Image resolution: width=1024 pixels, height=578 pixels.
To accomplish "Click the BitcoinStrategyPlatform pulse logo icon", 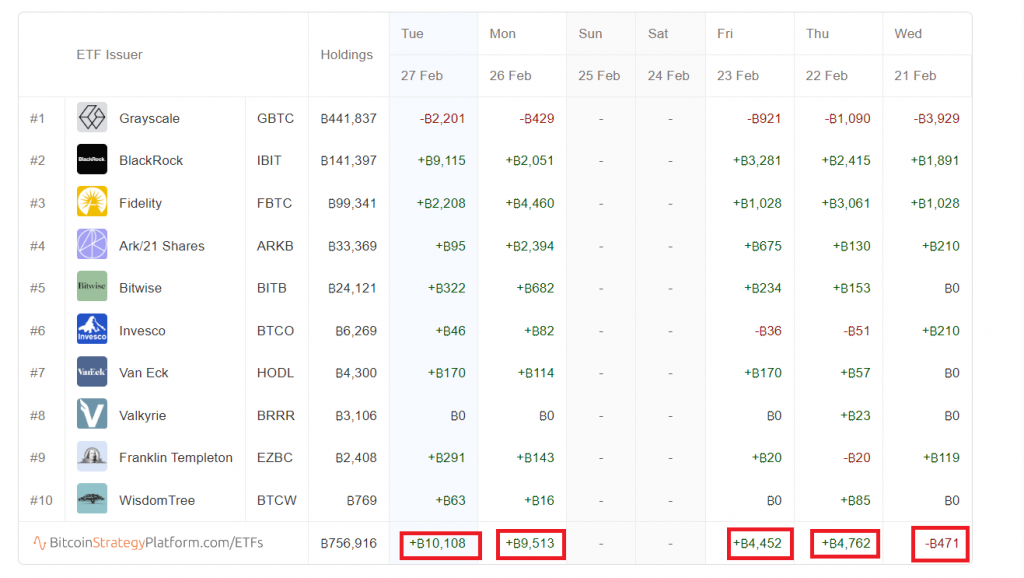I will click(39, 543).
